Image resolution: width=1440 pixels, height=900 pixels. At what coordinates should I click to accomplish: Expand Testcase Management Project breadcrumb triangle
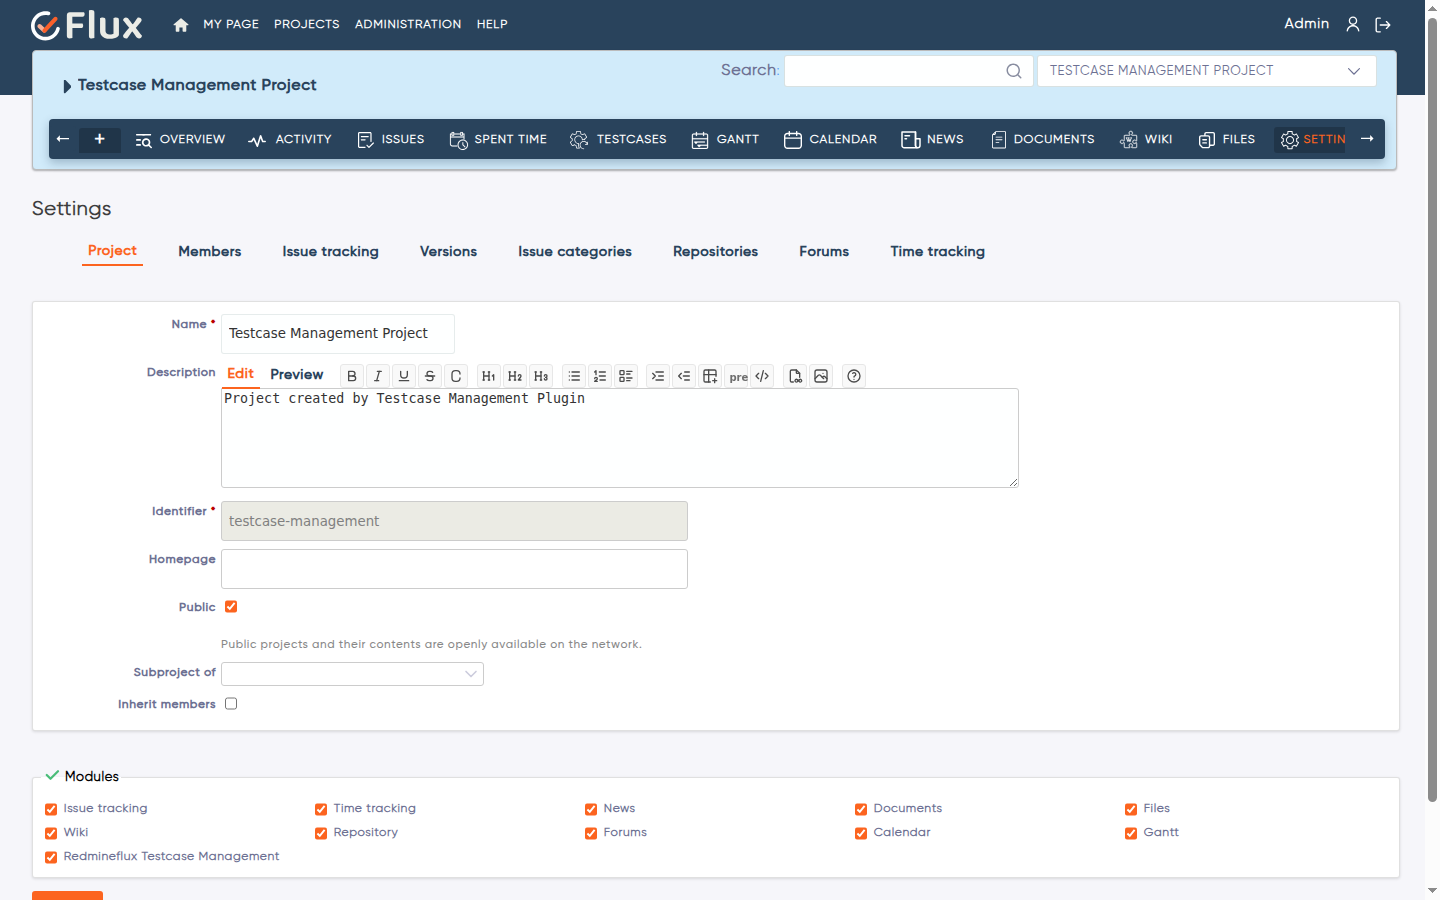(67, 86)
